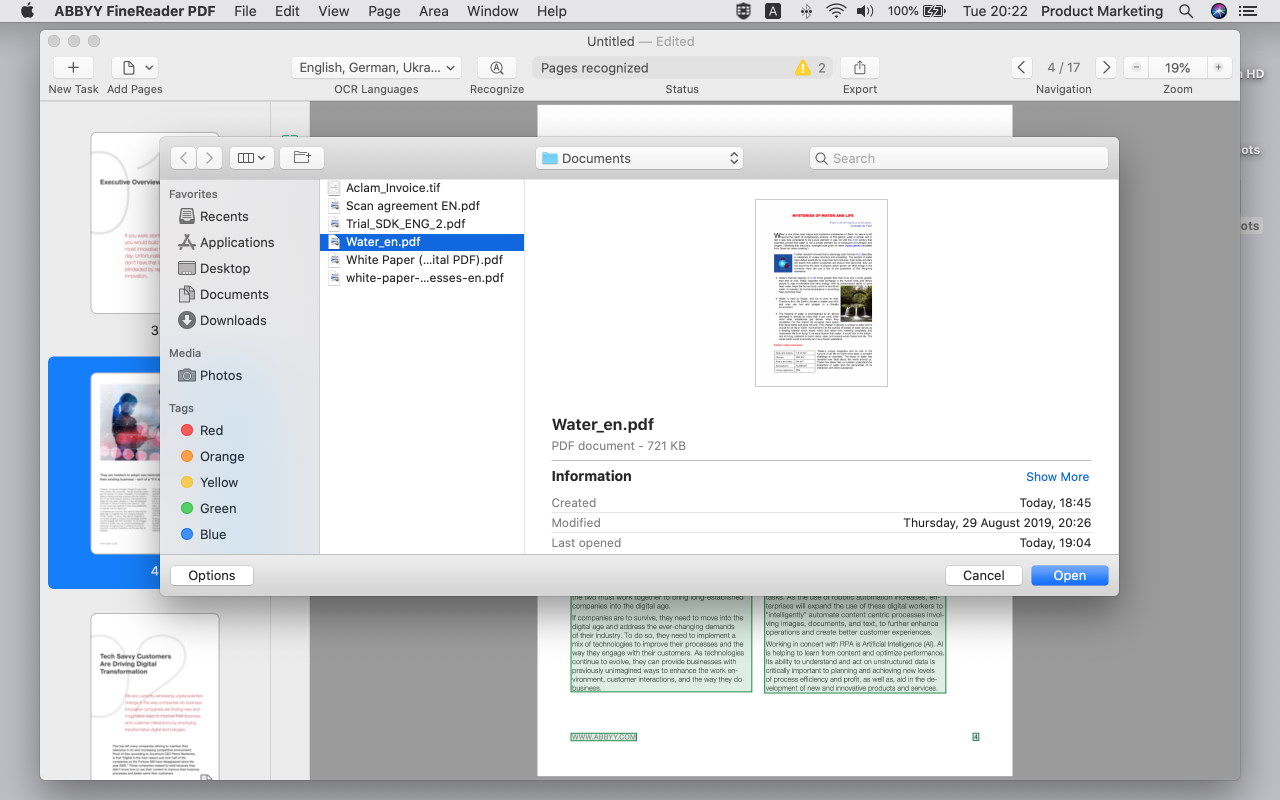Click the 4 / 17 page number field
The width and height of the screenshot is (1280, 800).
(1063, 67)
